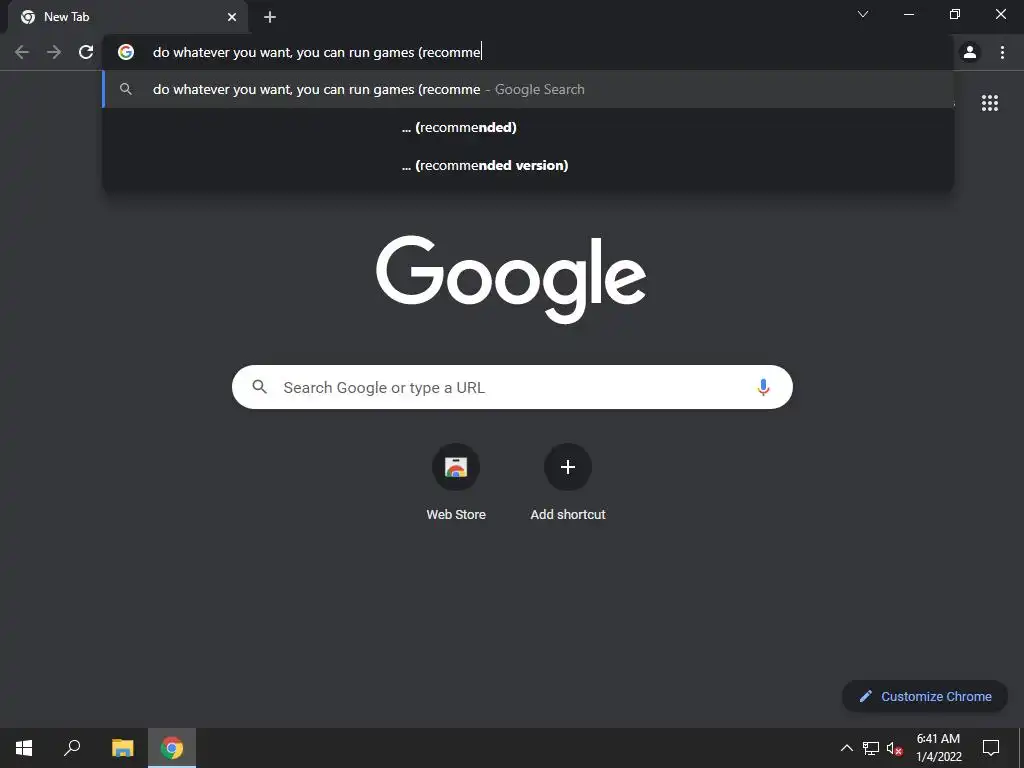The image size is (1024, 768).
Task: Open a new tab with the plus button
Action: (x=270, y=17)
